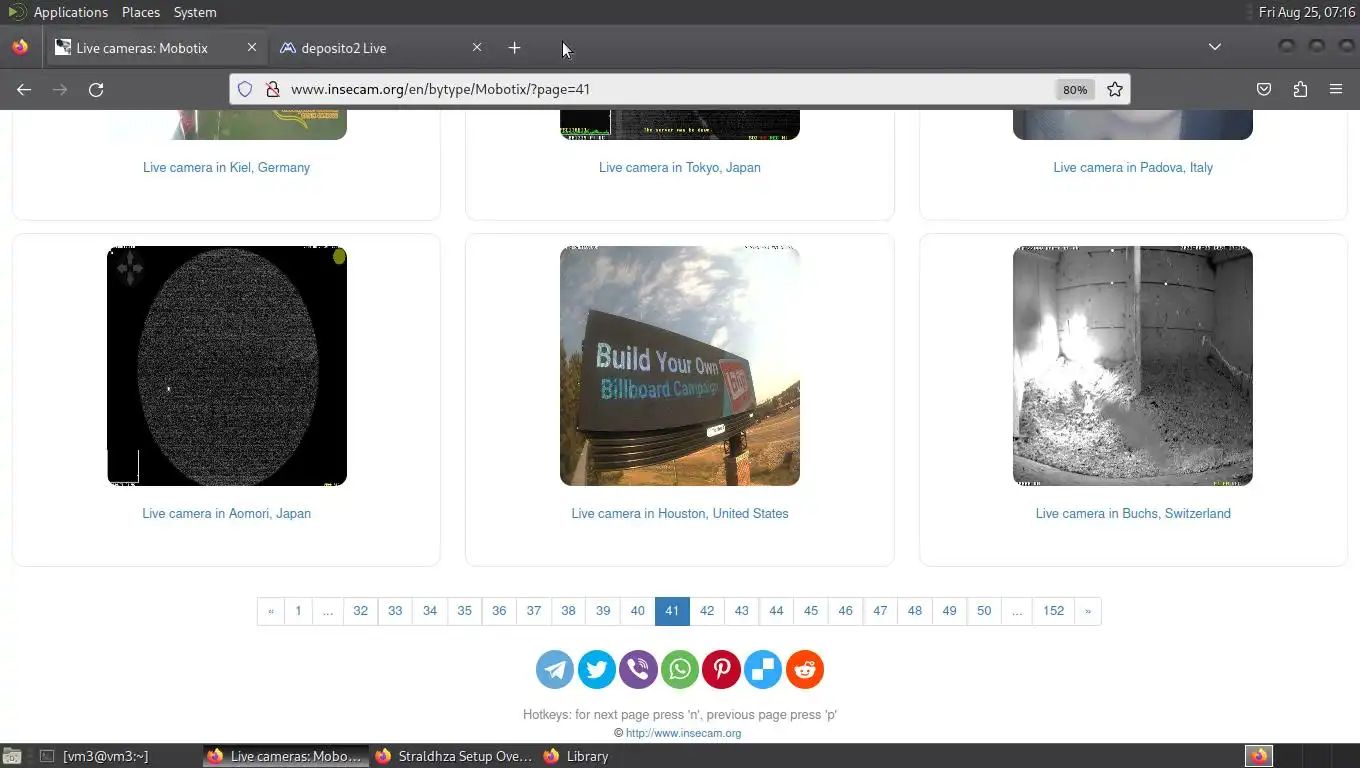Share page via Pinterest icon

[x=721, y=669]
